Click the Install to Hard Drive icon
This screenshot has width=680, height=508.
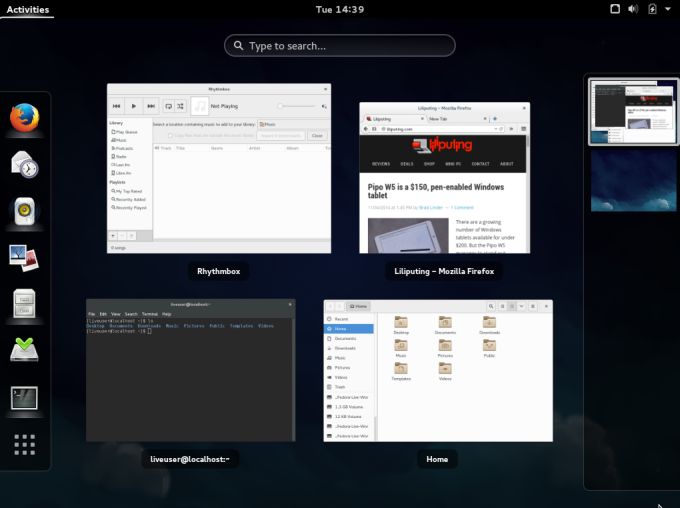click(x=25, y=350)
